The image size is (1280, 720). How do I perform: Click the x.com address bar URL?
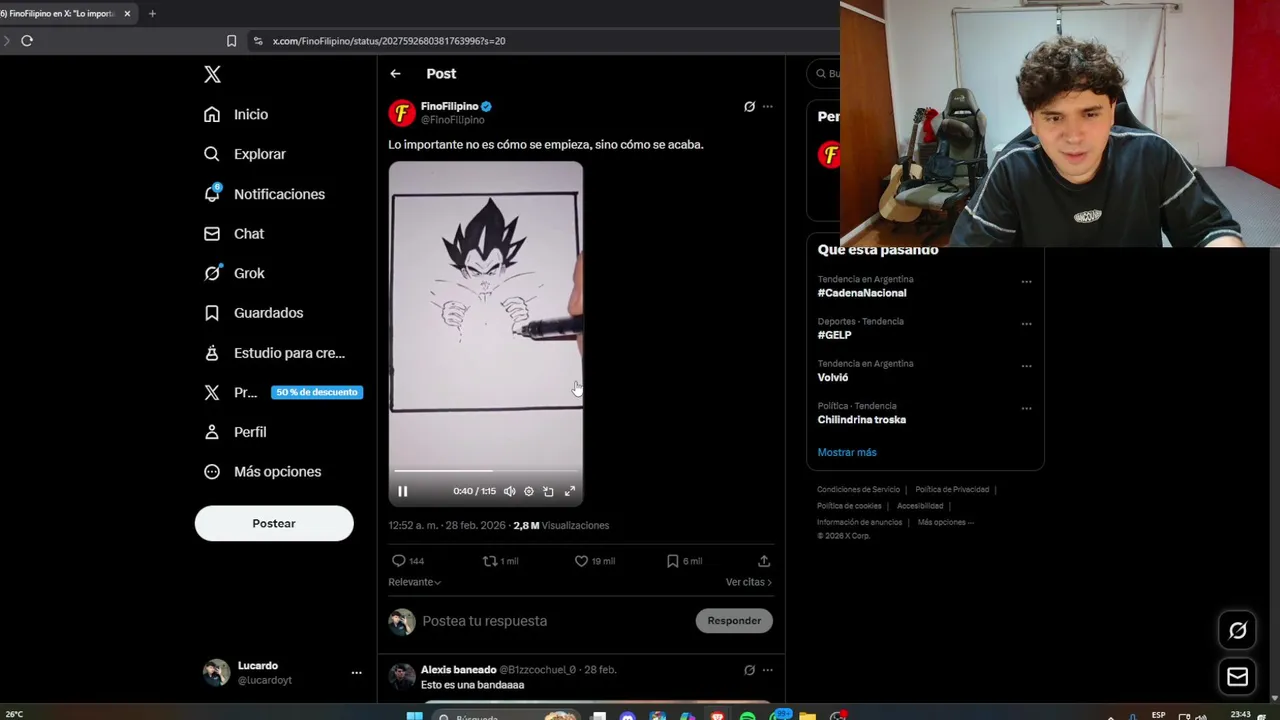tap(388, 41)
